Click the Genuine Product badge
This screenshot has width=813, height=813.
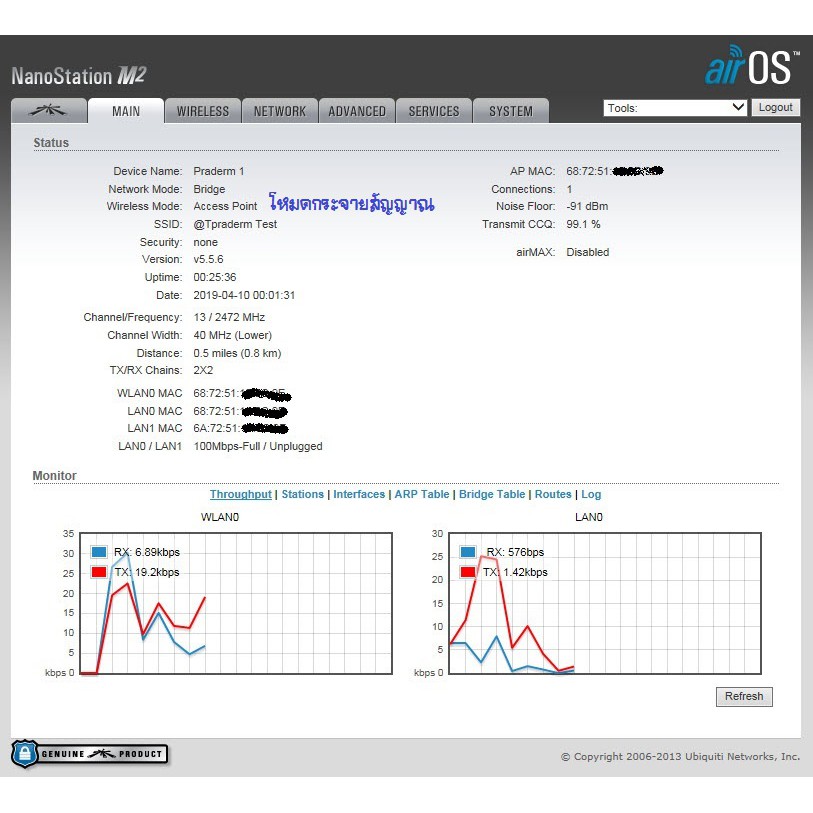pos(89,754)
